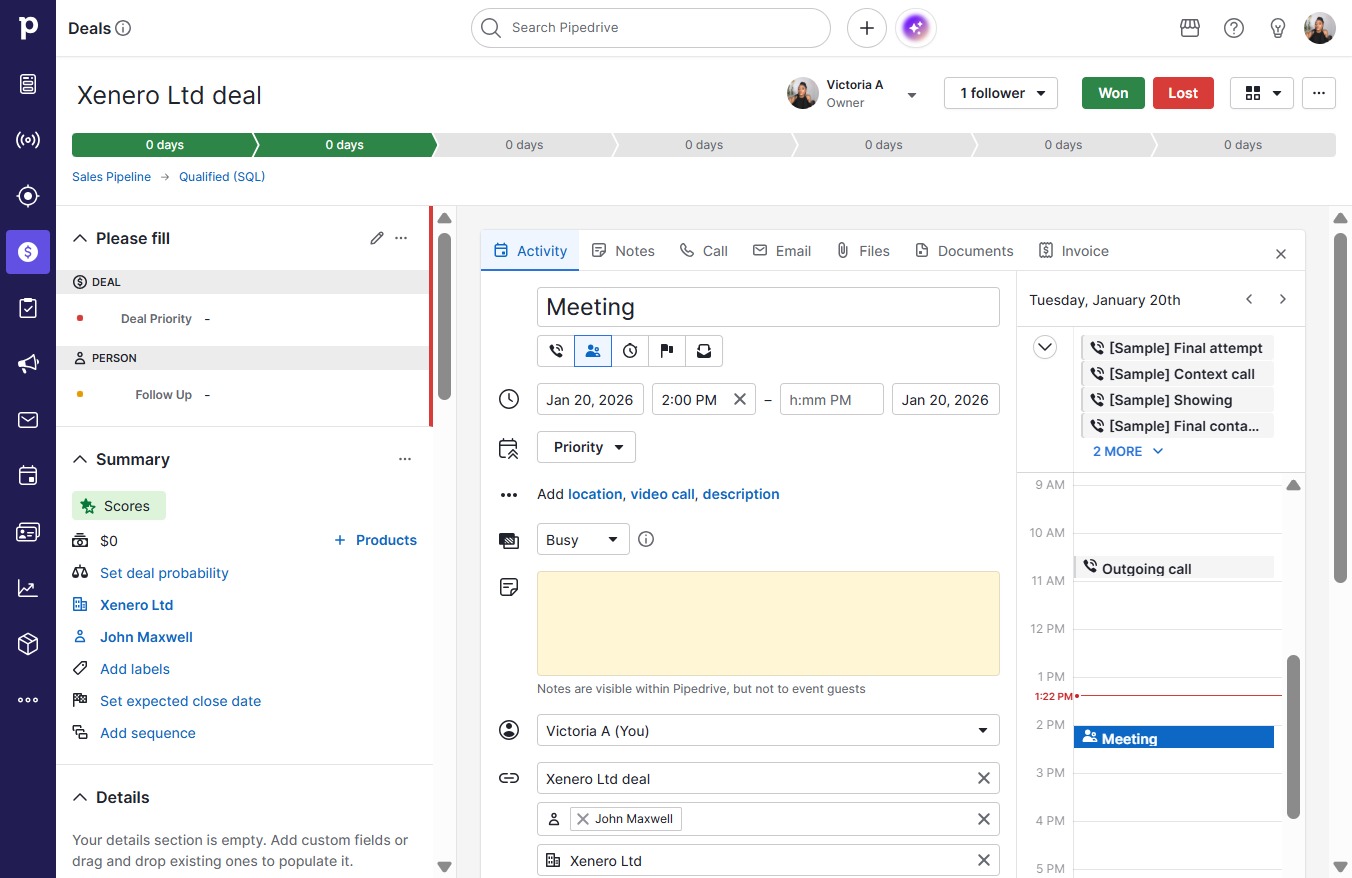
Task: Open the AI assistant sparkle icon
Action: [917, 28]
